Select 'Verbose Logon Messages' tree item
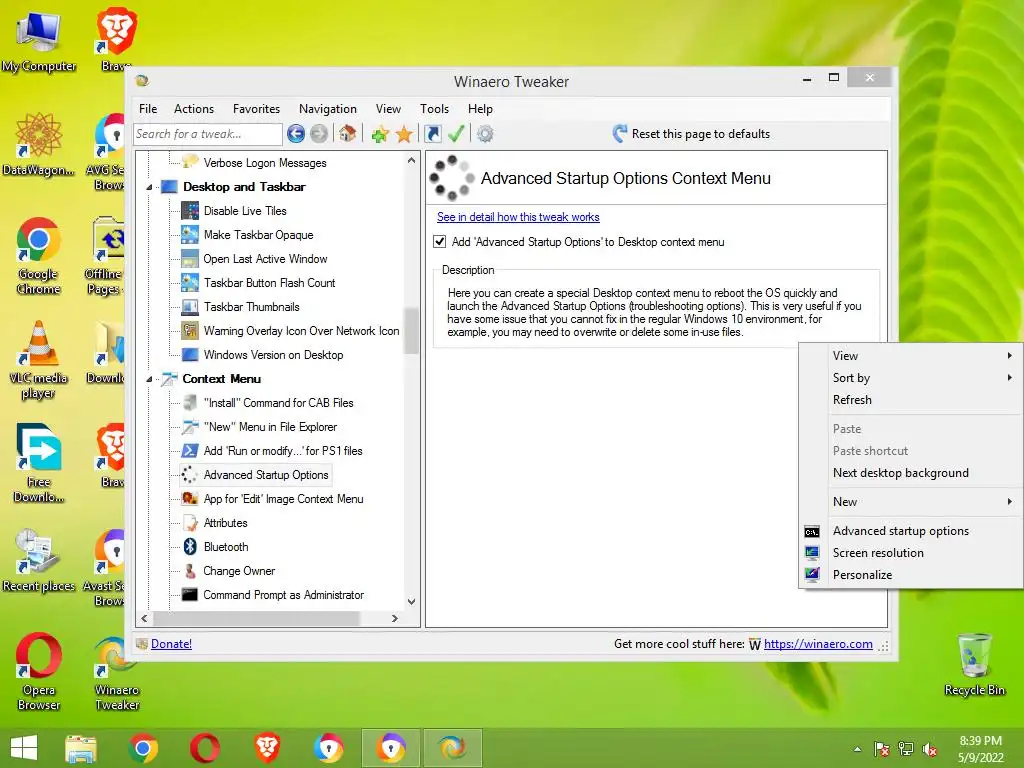The height and width of the screenshot is (768, 1024). pyautogui.click(x=264, y=163)
